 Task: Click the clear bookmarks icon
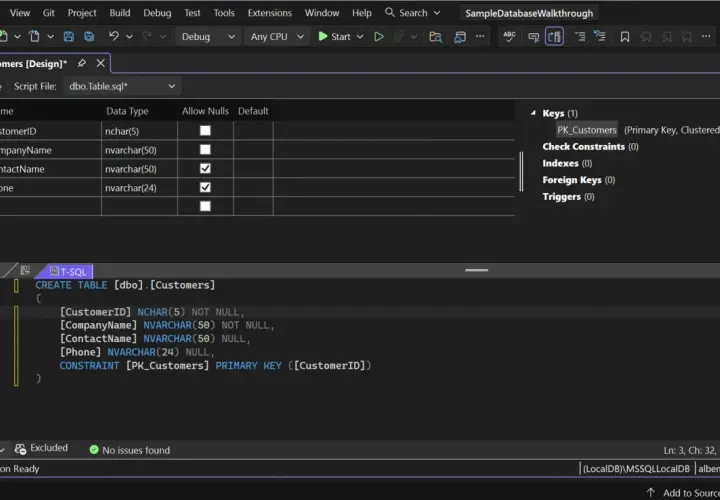686,37
